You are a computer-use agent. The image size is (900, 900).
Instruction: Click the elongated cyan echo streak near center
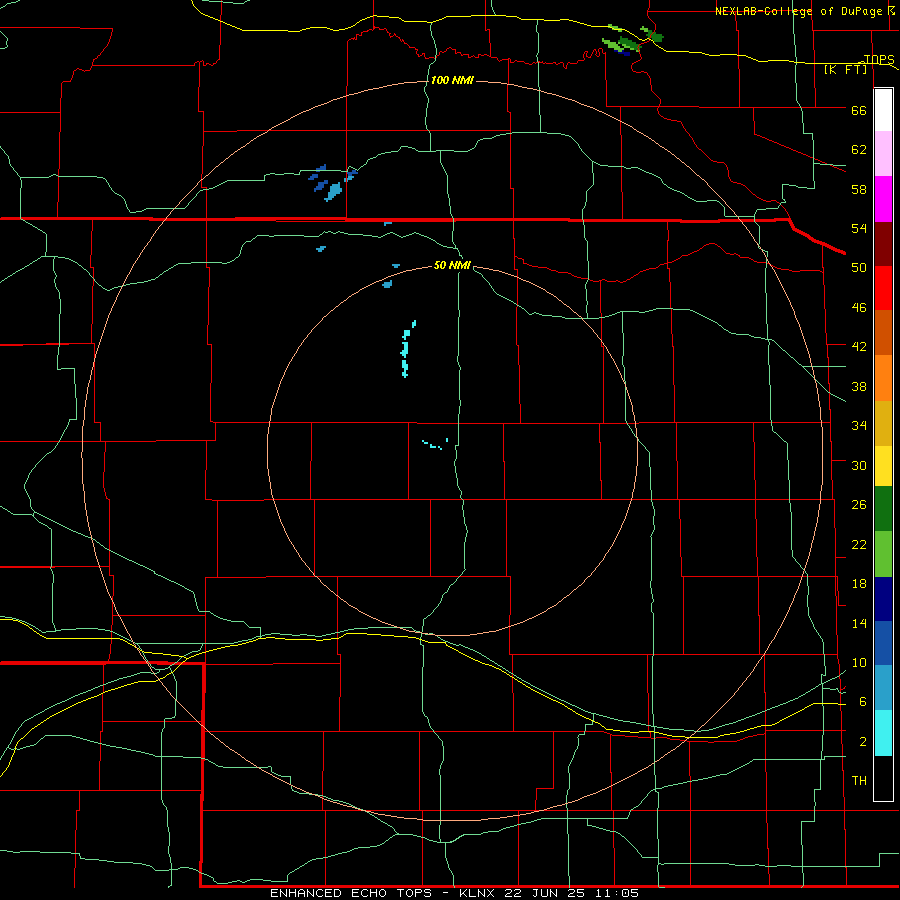point(407,349)
